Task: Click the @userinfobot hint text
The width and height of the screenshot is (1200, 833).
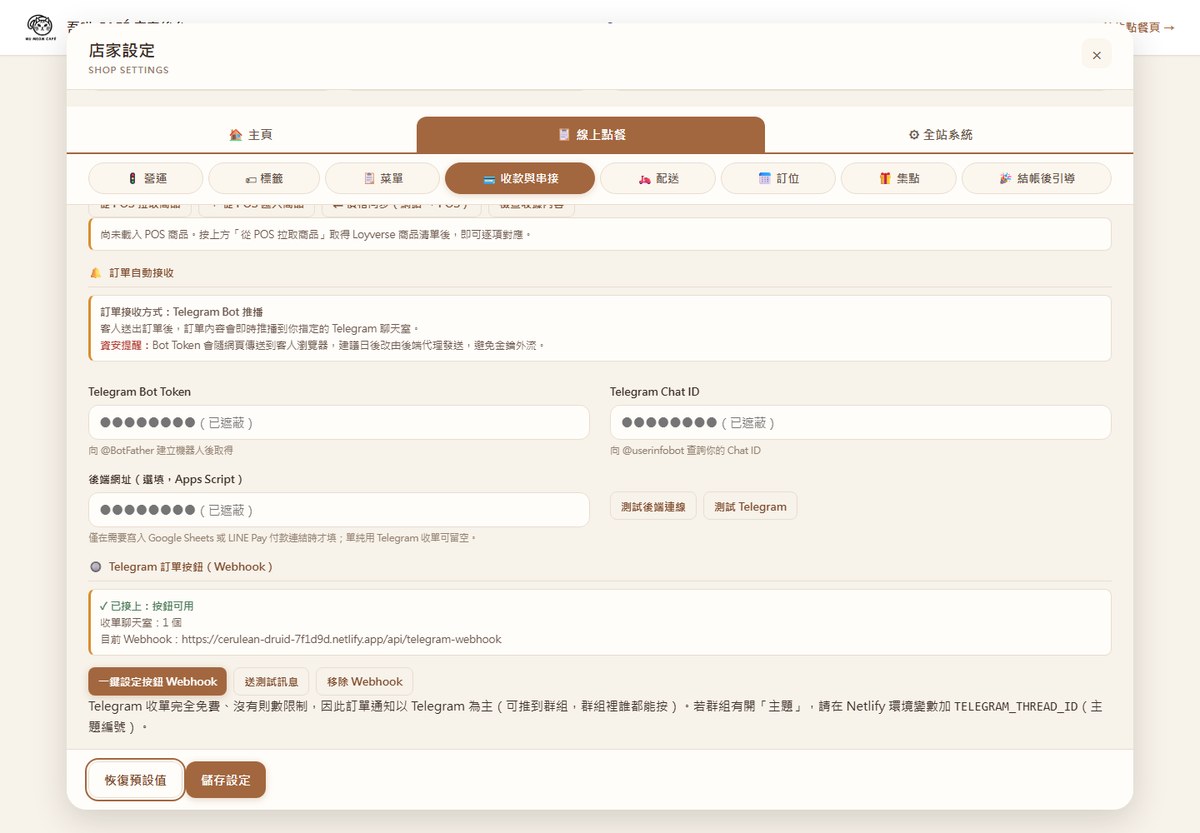Action: pos(686,451)
